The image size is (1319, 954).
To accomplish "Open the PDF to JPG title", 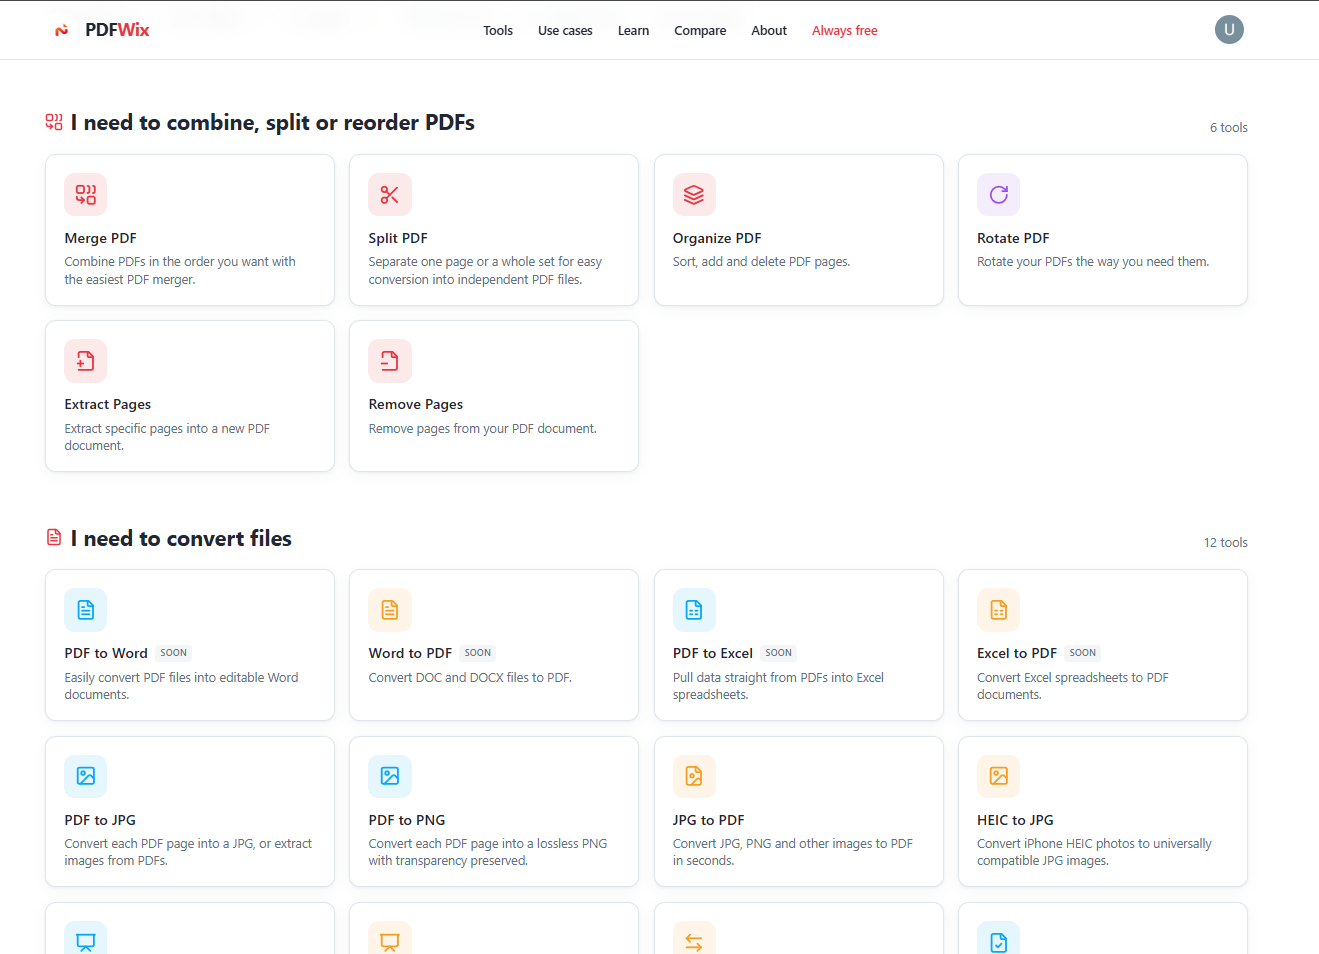I will (100, 820).
